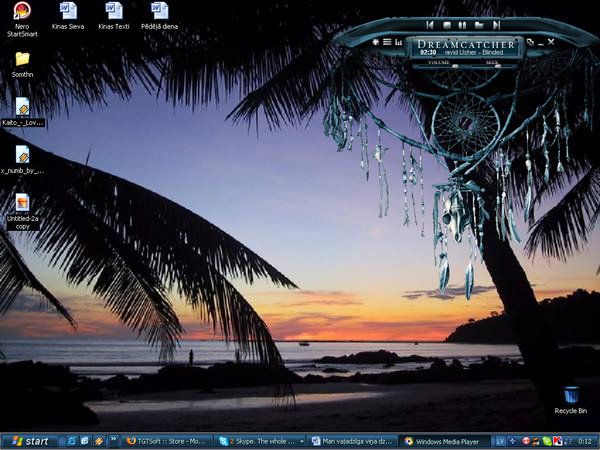600x450 pixels.
Task: Switch to 'Man vajadzīga' Word document
Action: click(352, 441)
